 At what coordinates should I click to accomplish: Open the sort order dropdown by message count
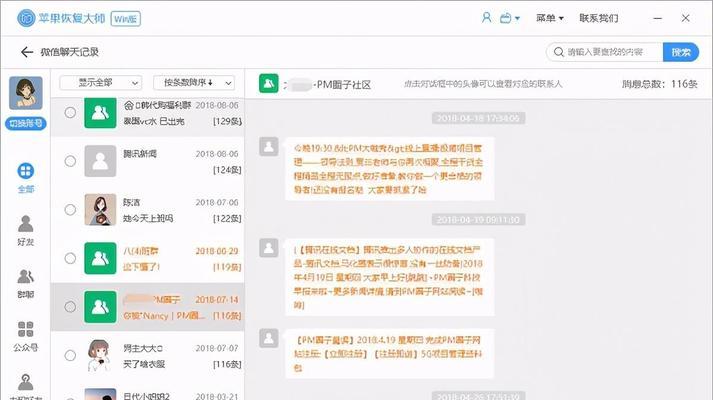pyautogui.click(x=194, y=83)
